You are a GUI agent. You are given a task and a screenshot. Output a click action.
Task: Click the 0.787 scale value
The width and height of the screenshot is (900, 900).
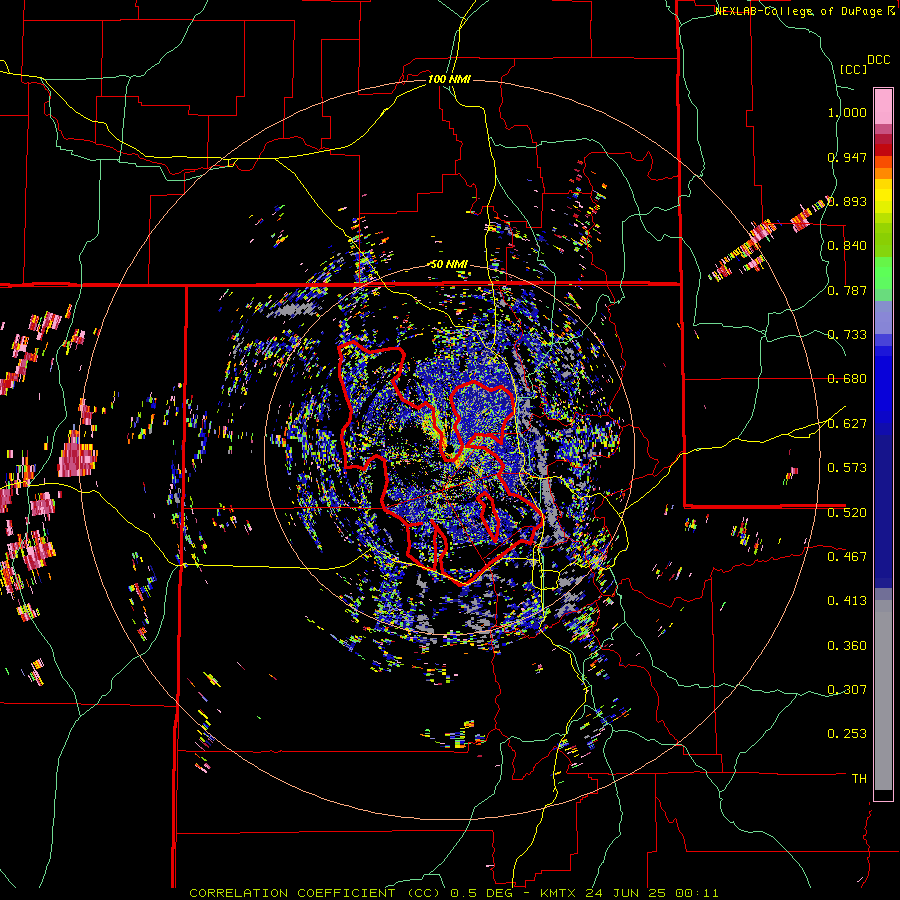(847, 290)
